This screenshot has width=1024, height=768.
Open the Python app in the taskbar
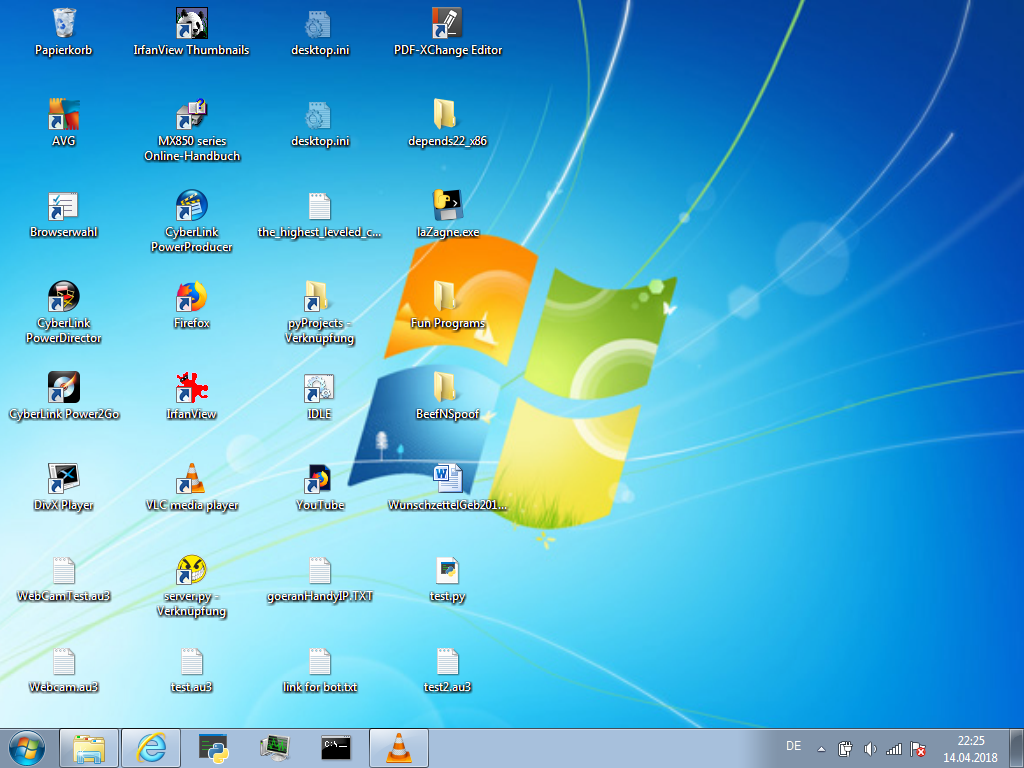point(213,748)
